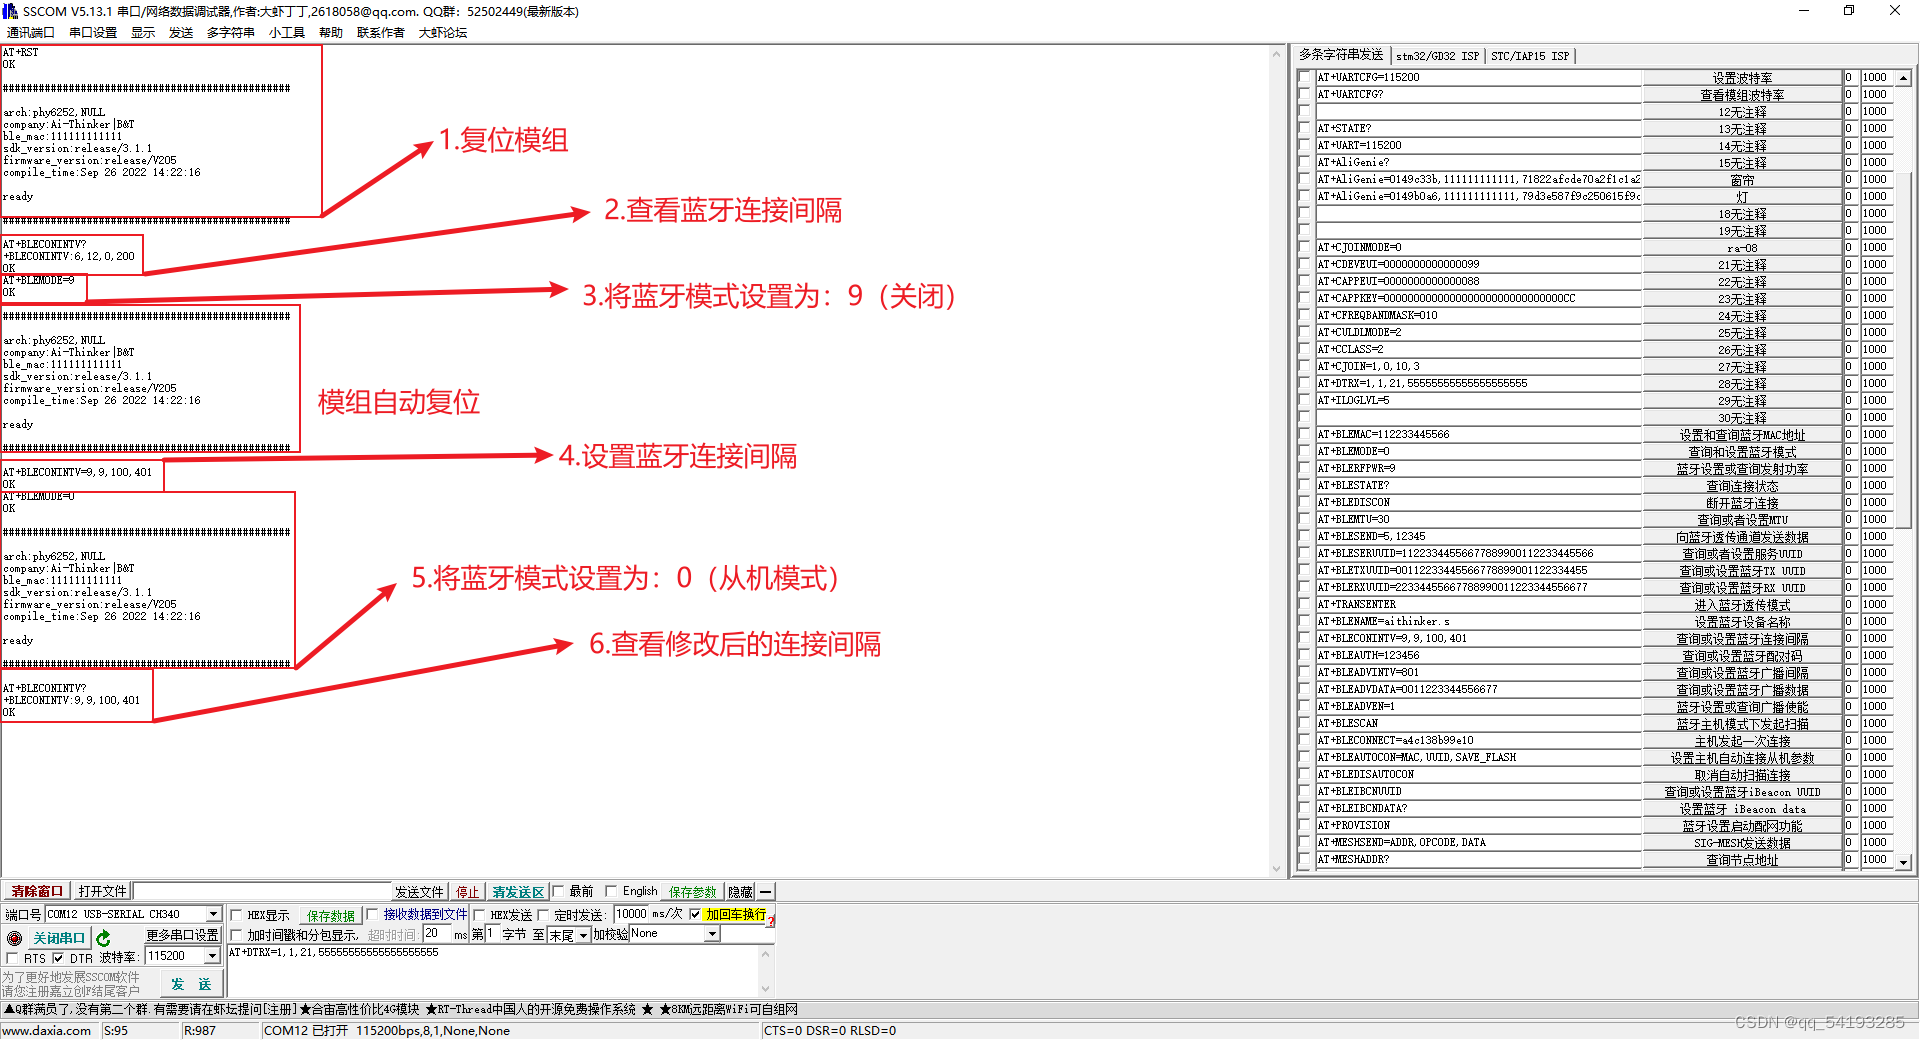Click the AT+BLENAME=aithinker.s command field

click(1478, 622)
